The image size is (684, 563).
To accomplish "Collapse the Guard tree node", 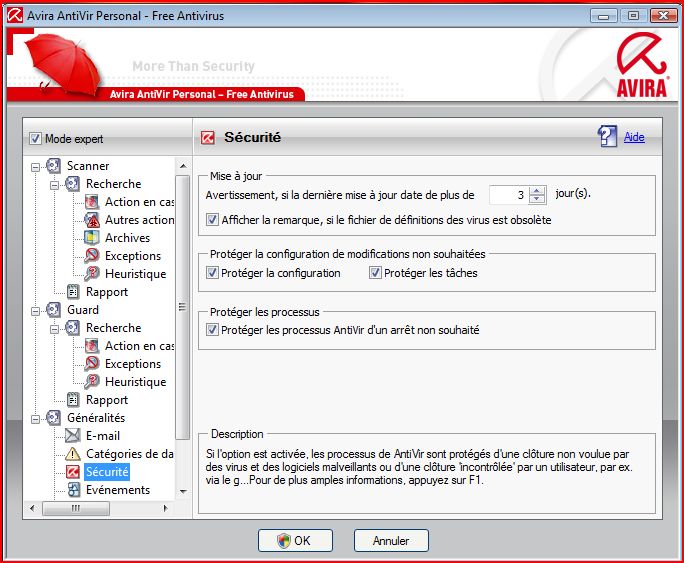I will (35, 311).
